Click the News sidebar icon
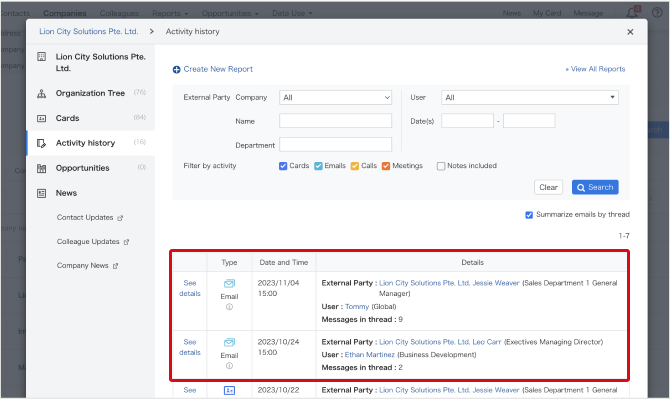Screen dimensions: 670x399 tap(41, 193)
